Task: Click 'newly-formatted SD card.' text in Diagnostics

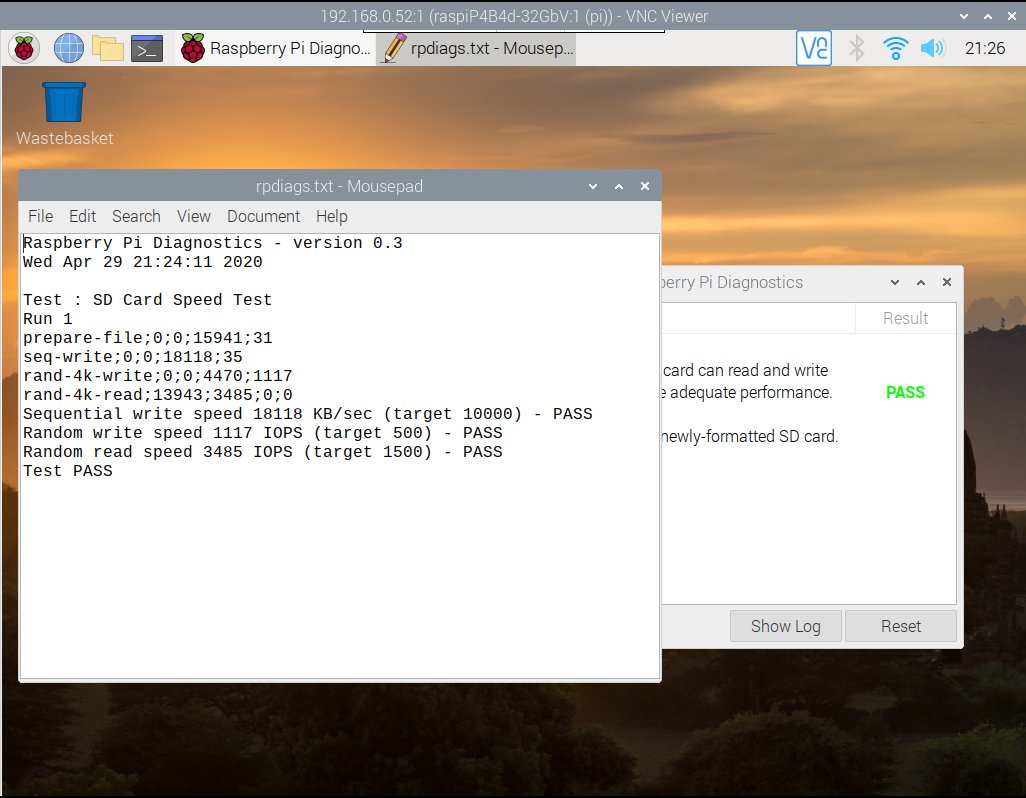Action: pos(750,436)
